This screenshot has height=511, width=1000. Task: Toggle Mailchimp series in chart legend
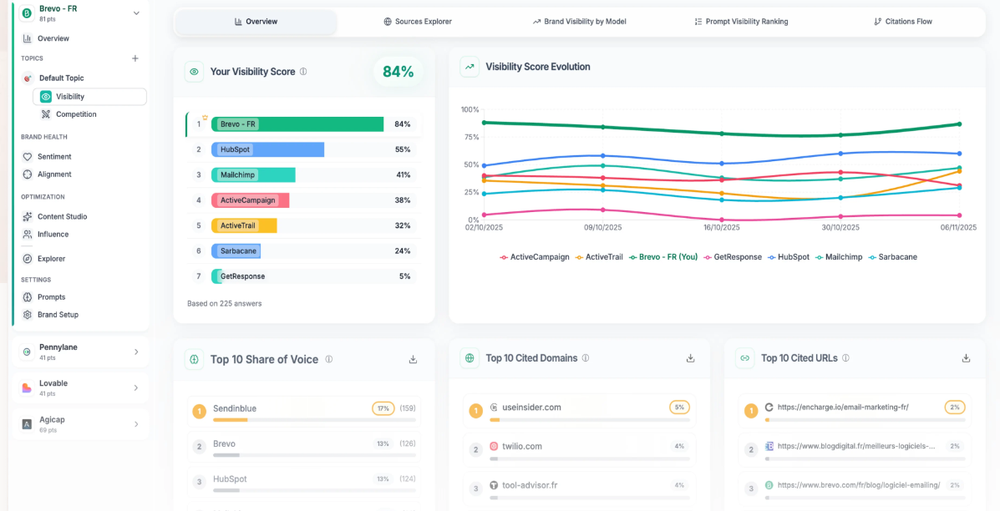(838, 256)
